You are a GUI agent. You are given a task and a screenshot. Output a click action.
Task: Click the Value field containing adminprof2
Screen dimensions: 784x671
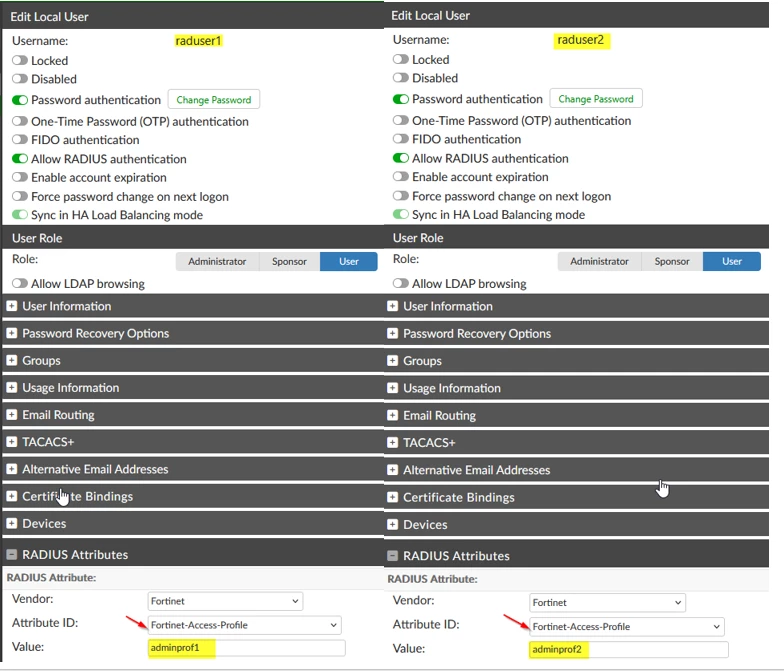click(628, 650)
